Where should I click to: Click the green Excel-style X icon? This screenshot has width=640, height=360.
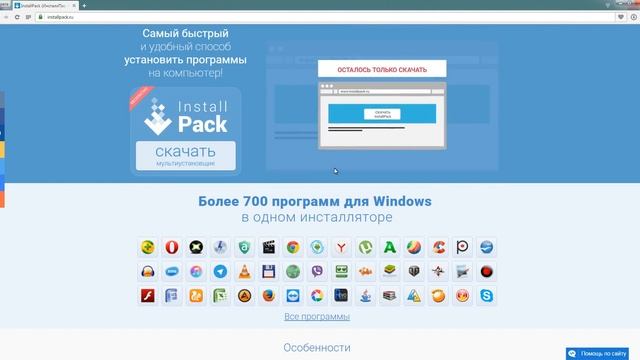[220, 296]
